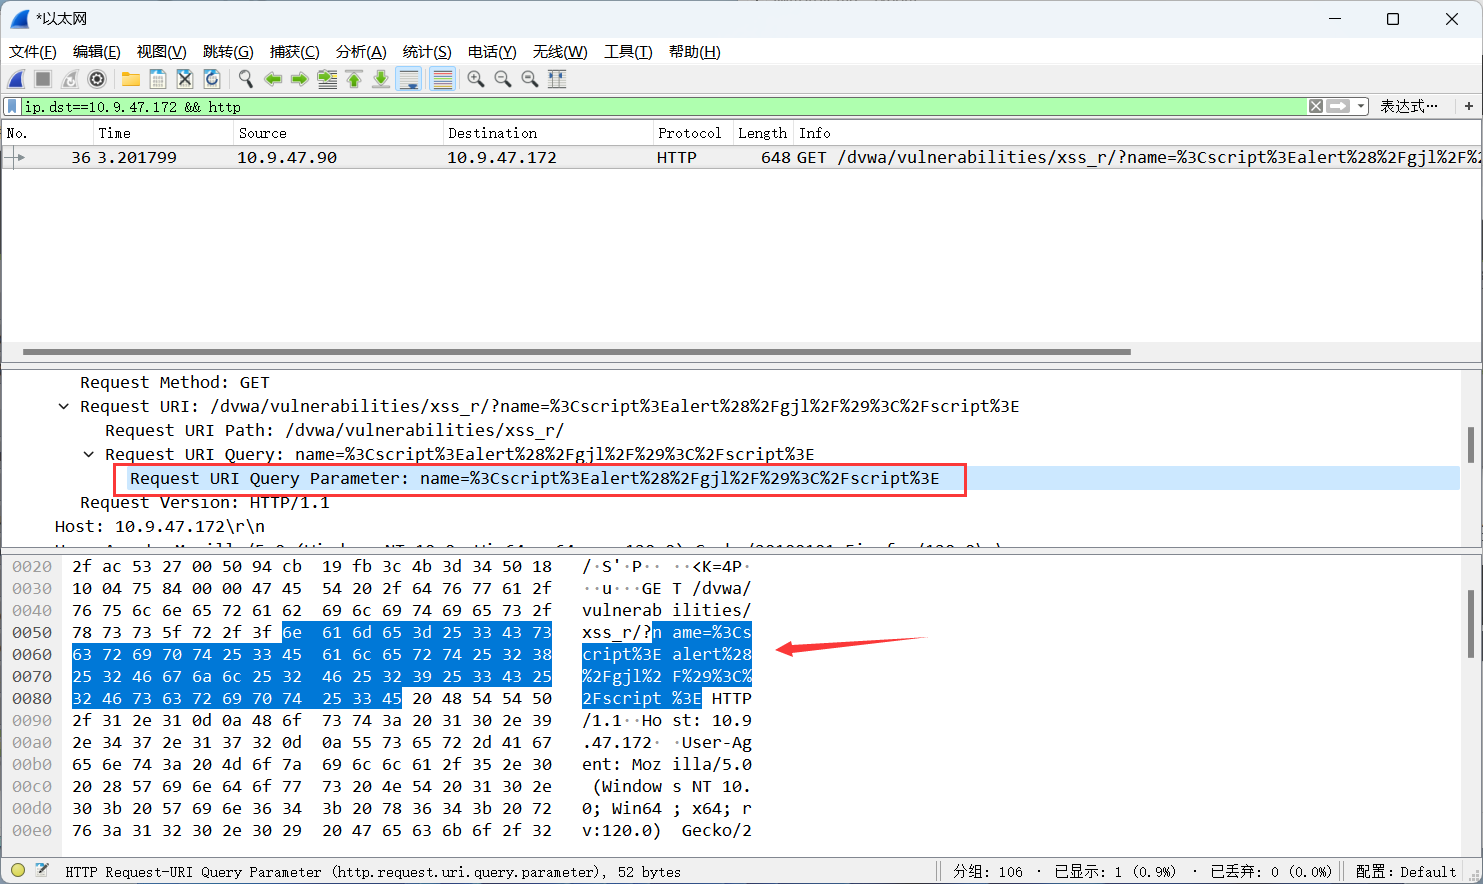Open the 文件(F) menu
Viewport: 1483px width, 884px height.
[x=33, y=52]
